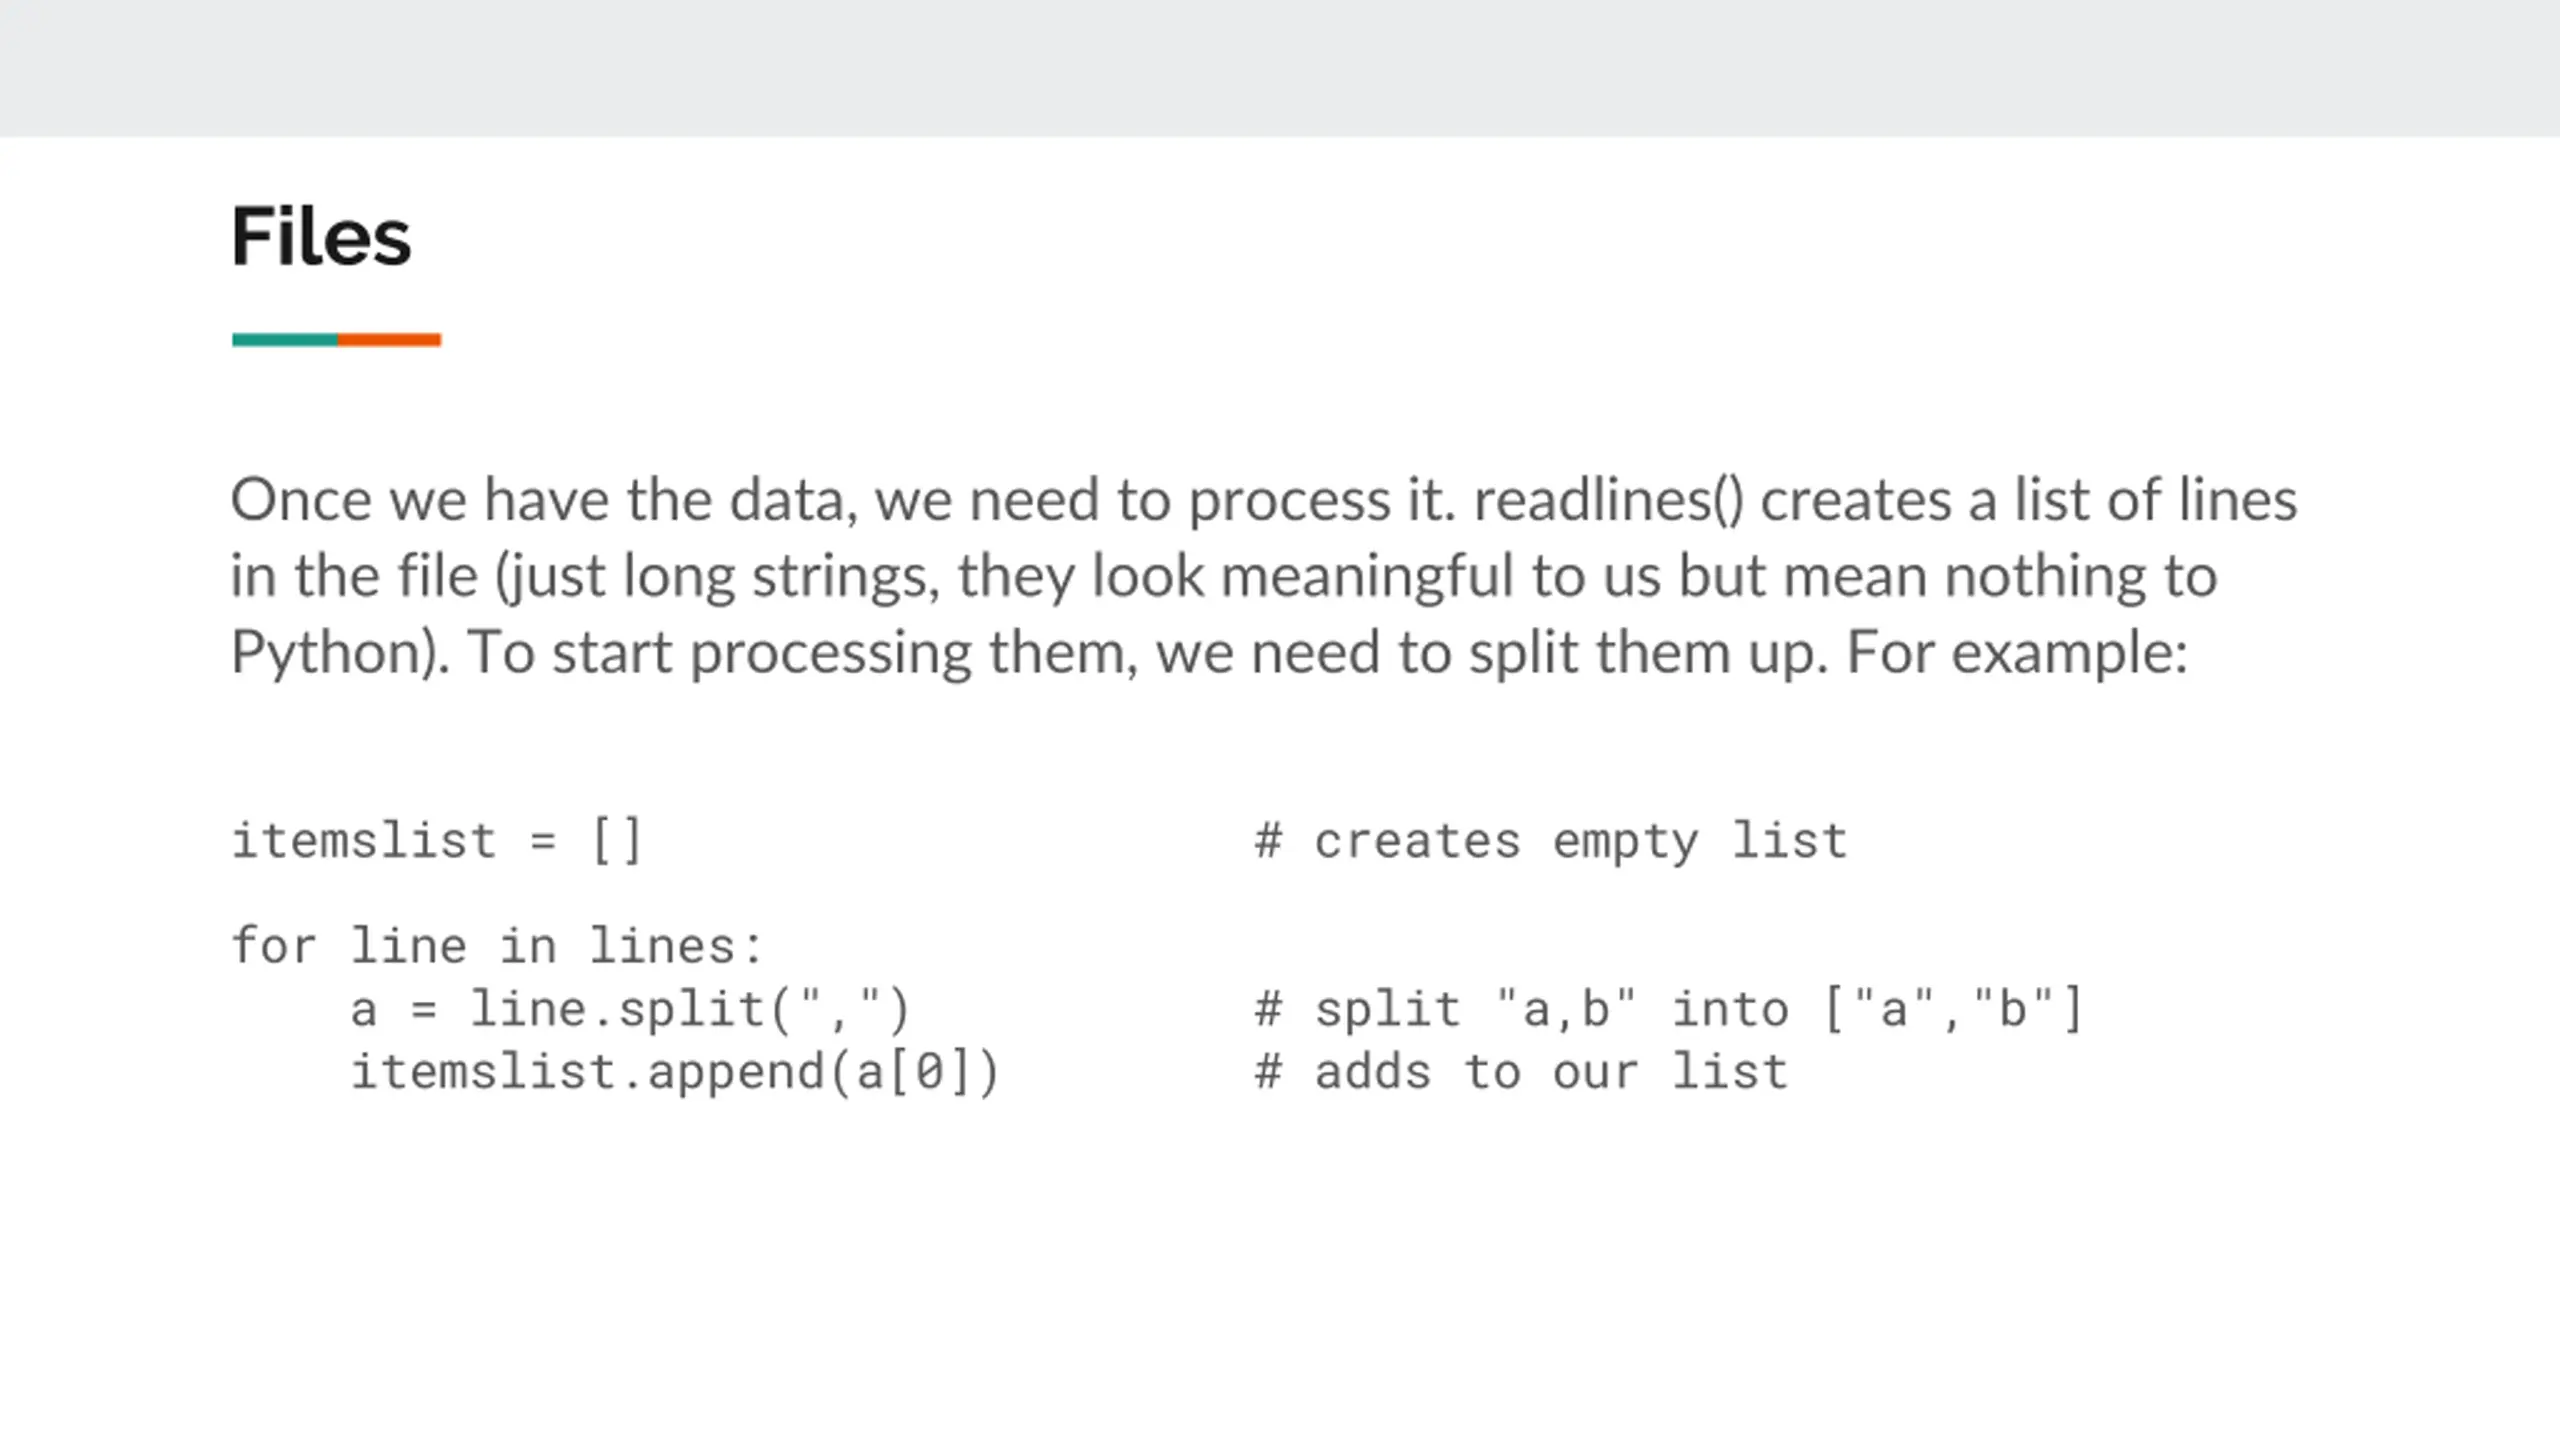Click the word "readlines()" in the paragraph

point(1608,500)
